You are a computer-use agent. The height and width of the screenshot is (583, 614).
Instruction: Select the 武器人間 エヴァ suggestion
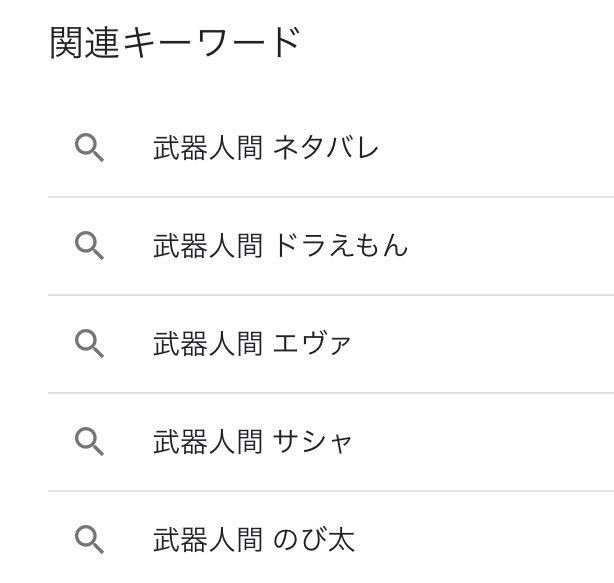coord(331,344)
